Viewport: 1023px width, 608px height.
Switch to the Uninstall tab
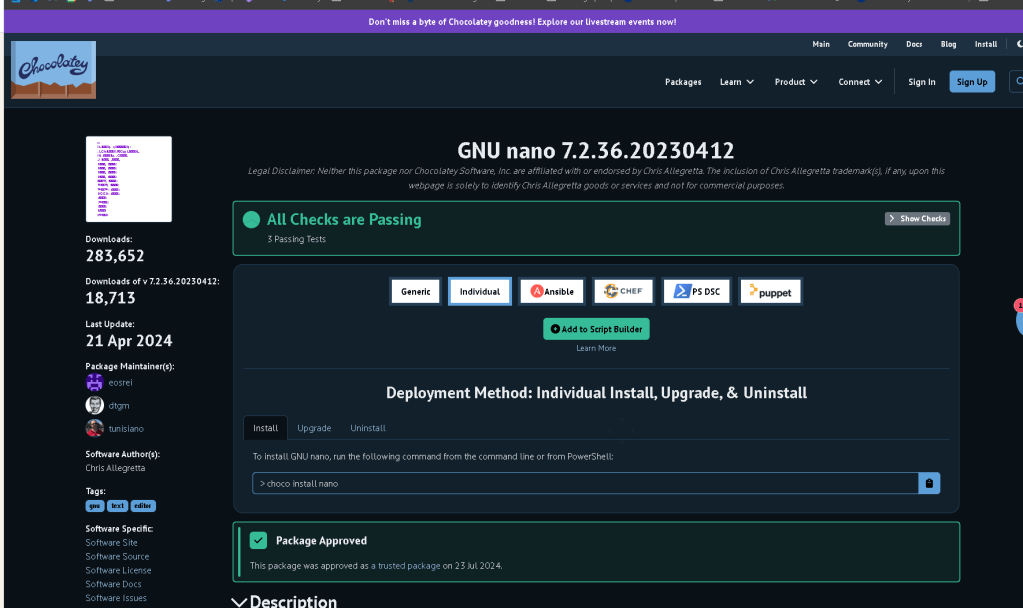pos(368,428)
